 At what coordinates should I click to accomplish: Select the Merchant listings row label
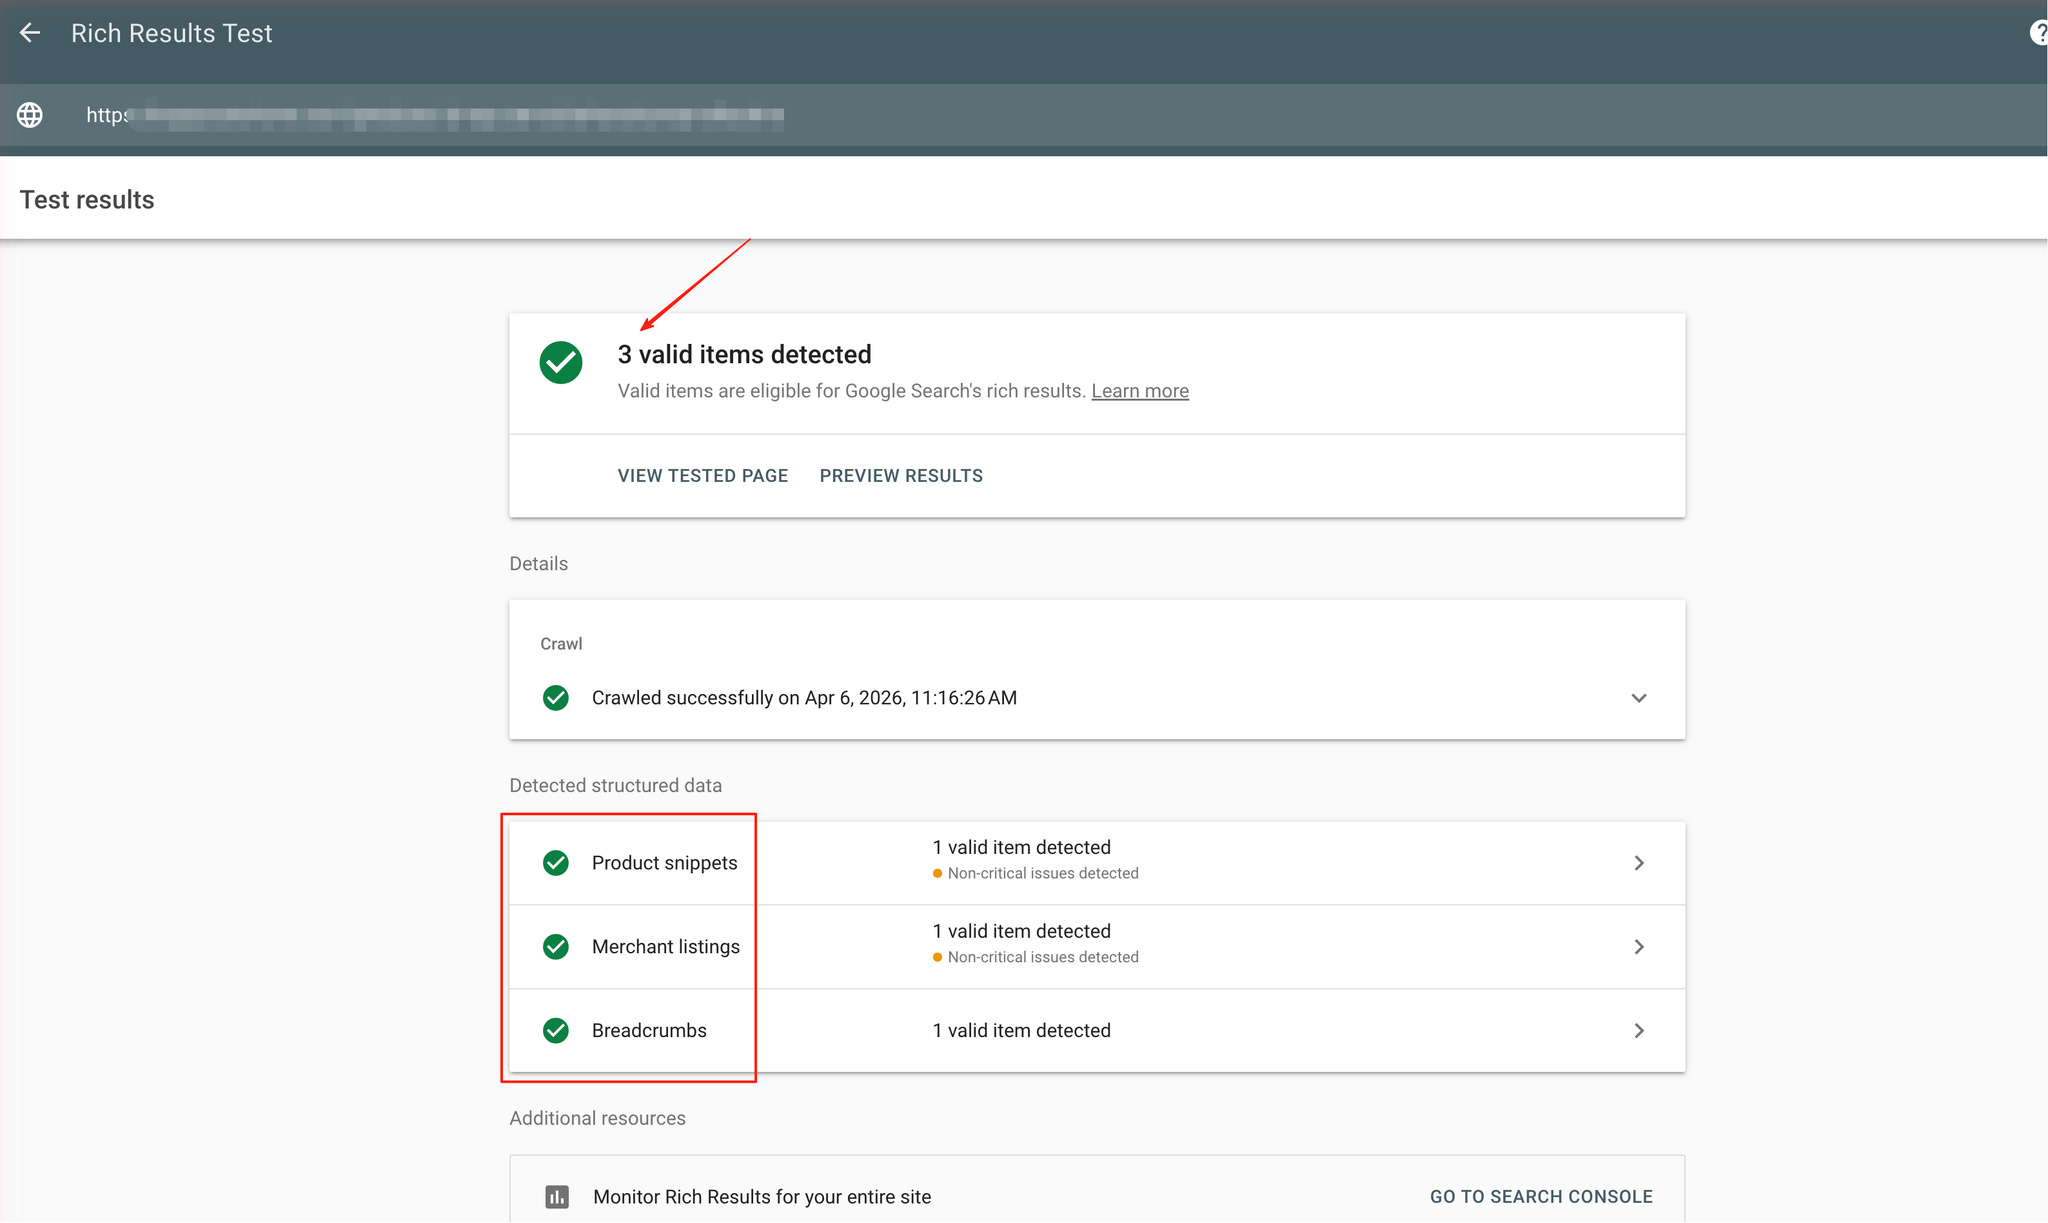[666, 947]
